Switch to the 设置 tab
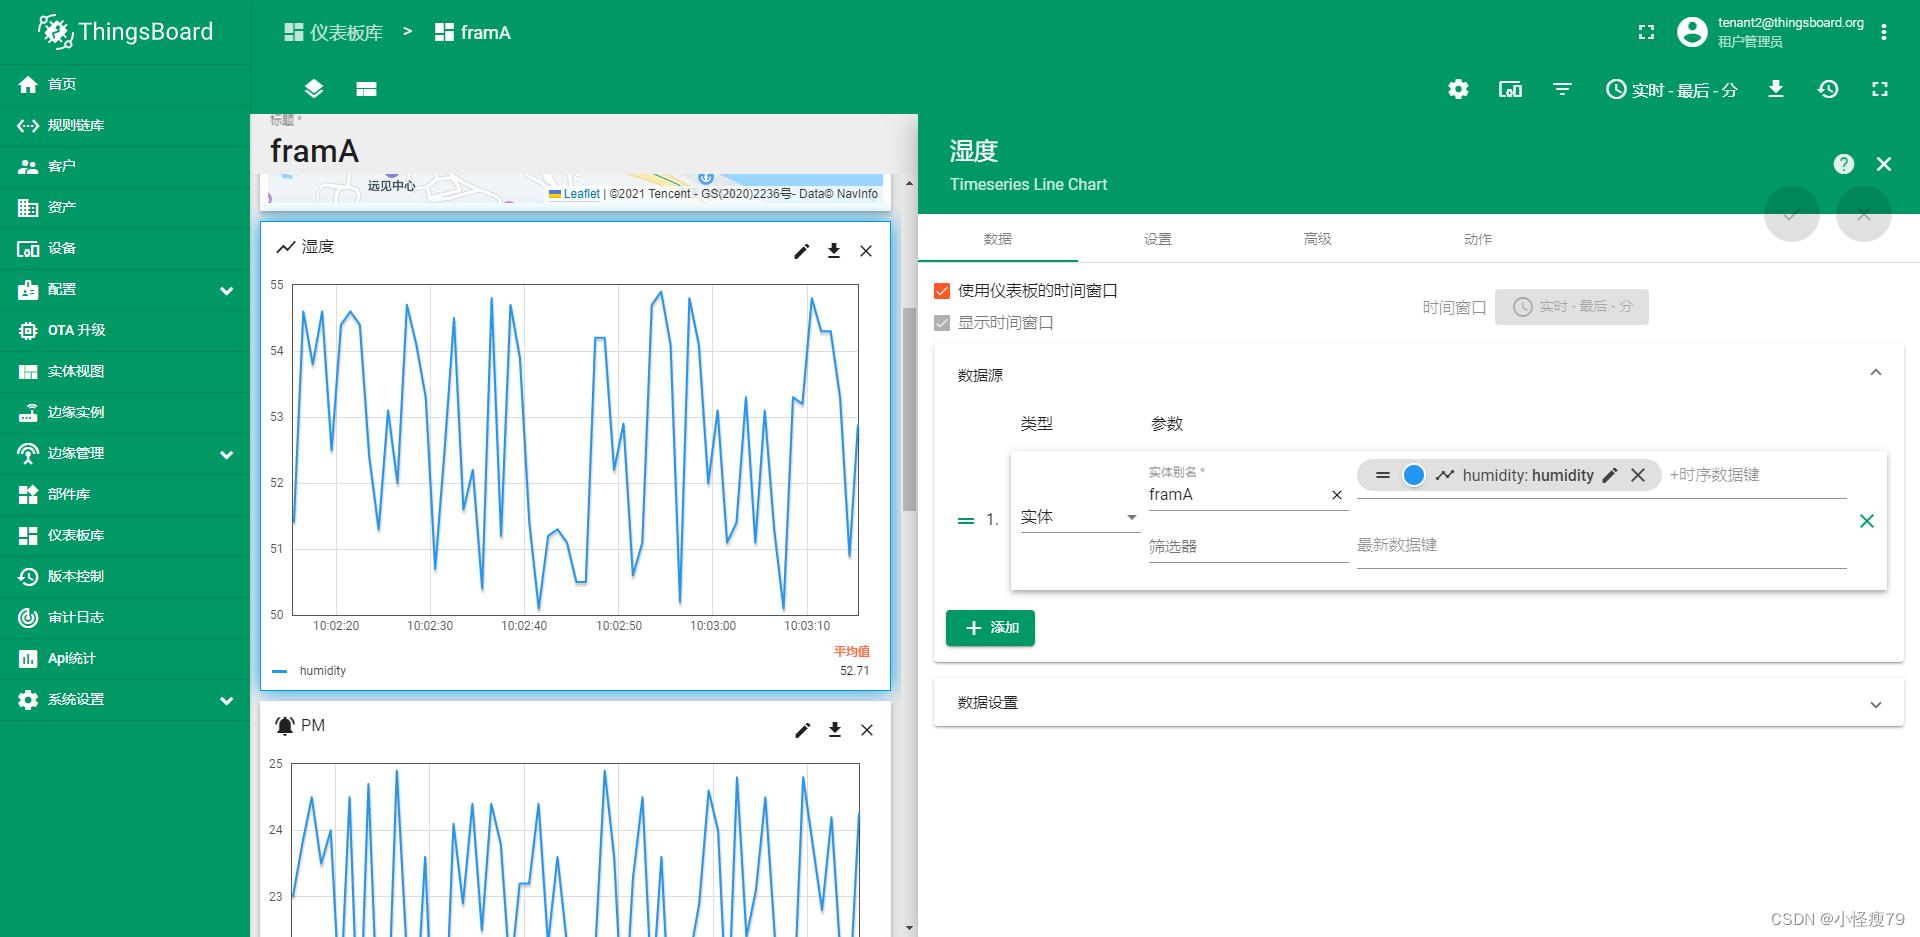This screenshot has width=1920, height=937. coord(1158,239)
